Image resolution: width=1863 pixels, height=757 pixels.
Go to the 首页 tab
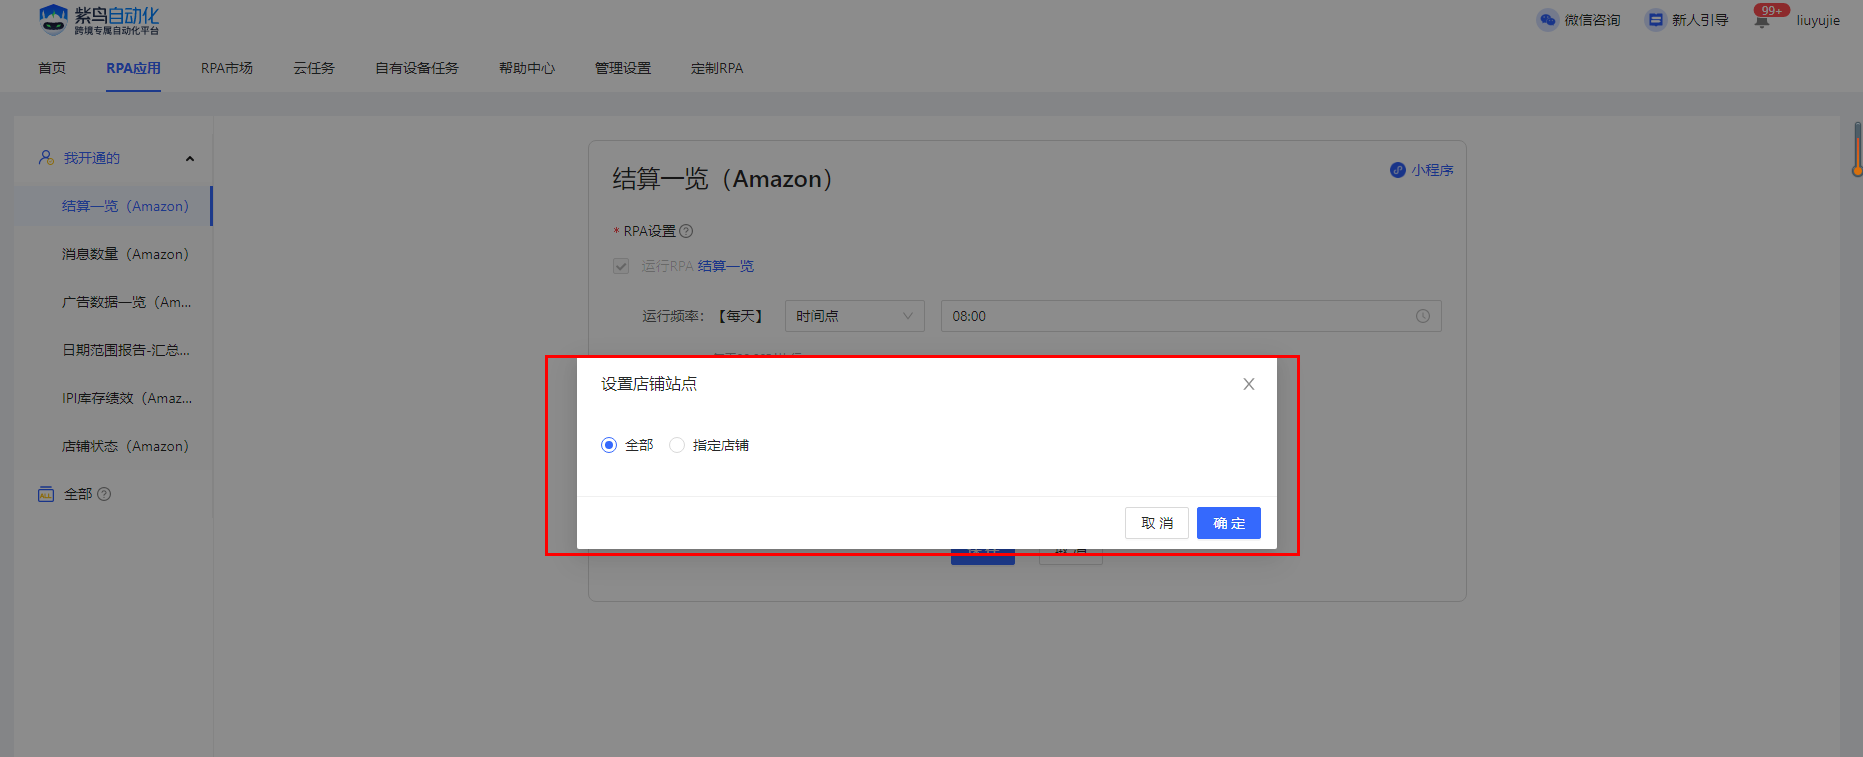click(52, 68)
